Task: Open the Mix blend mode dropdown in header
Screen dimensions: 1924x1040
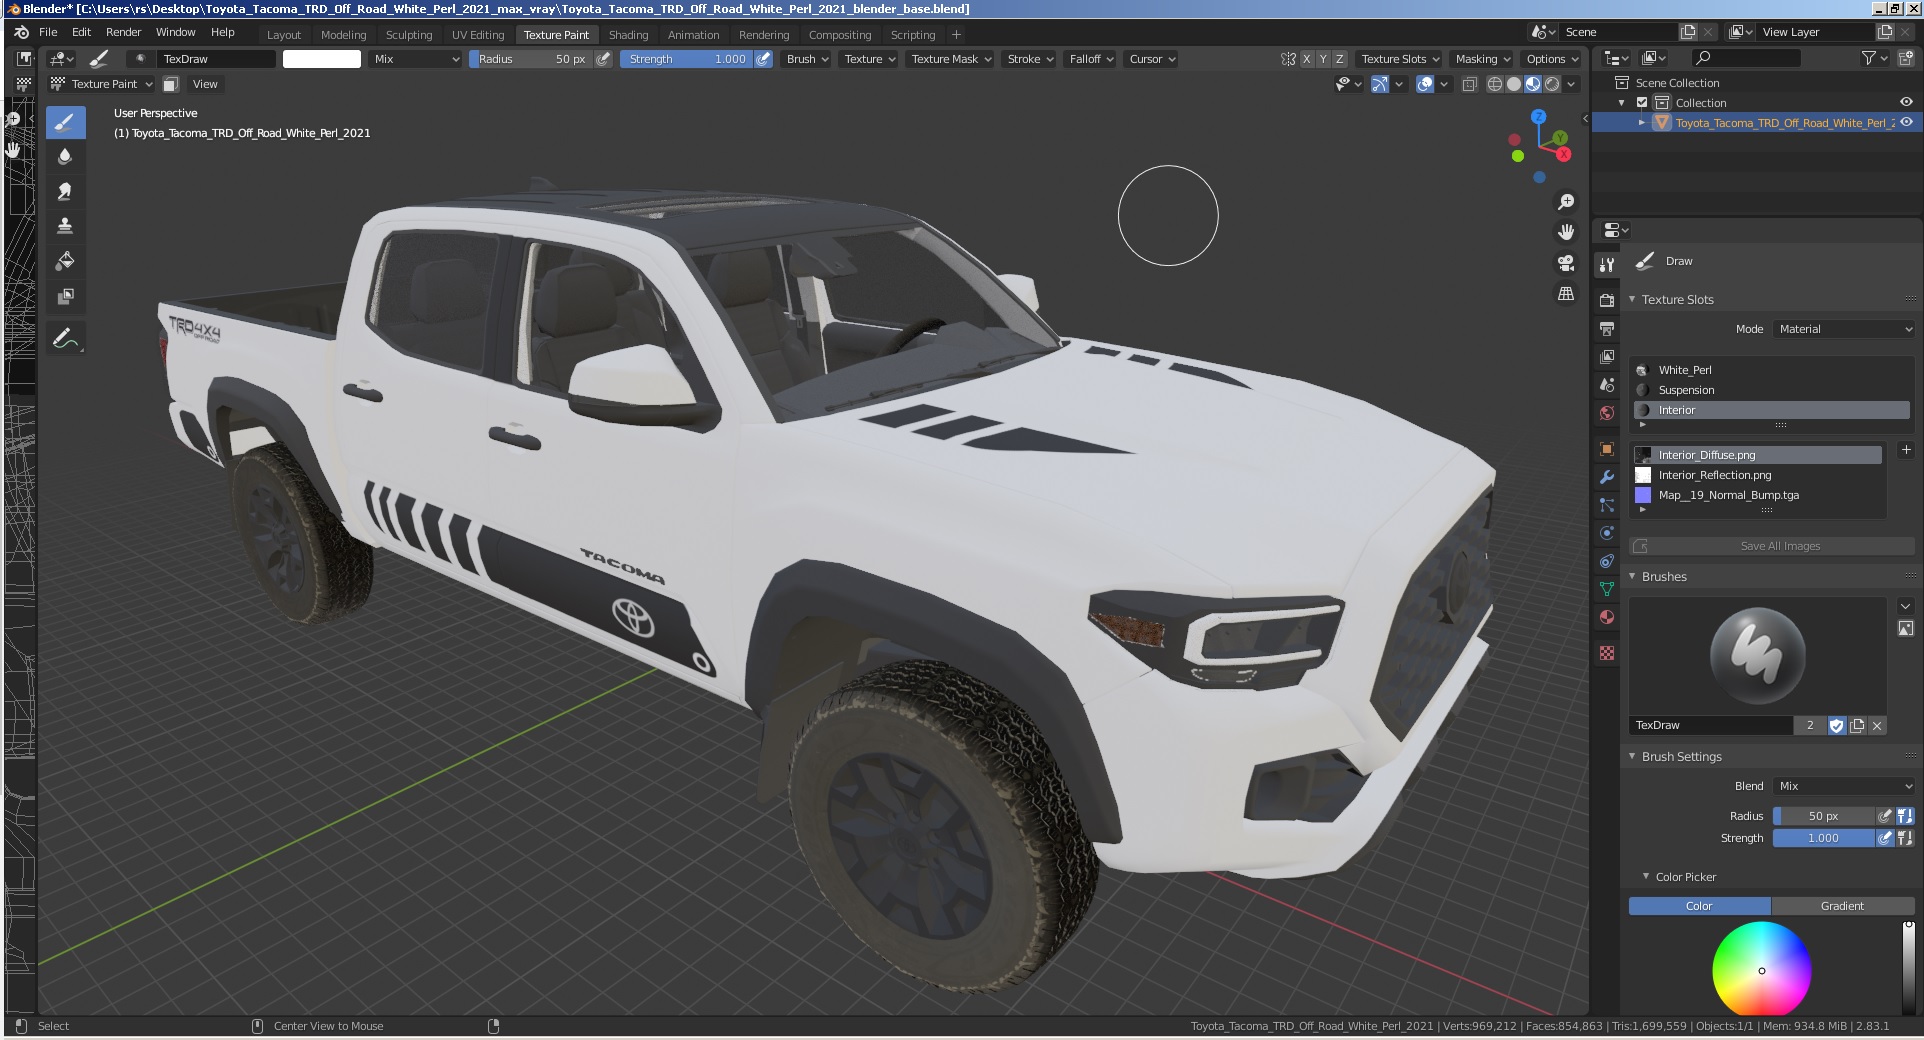Action: tap(415, 59)
